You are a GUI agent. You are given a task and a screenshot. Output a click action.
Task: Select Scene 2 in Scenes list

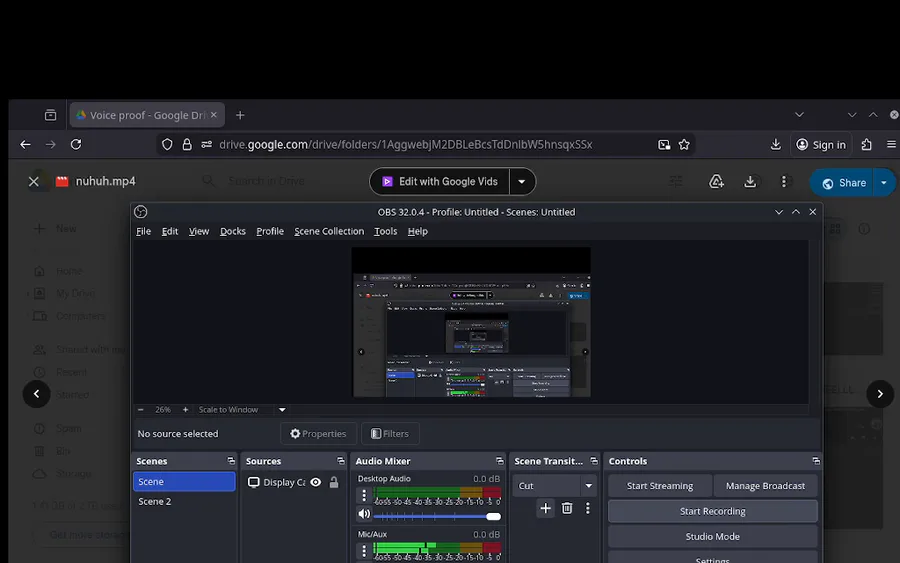pos(184,501)
